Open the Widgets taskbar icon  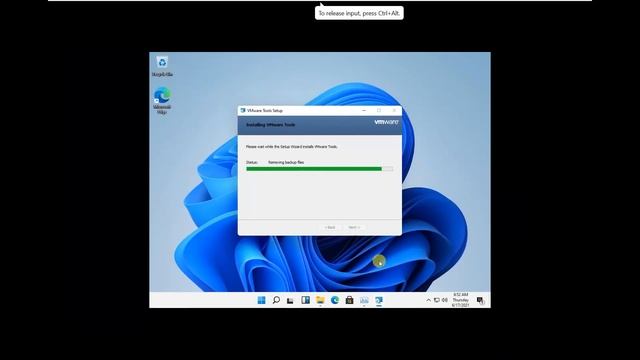point(305,300)
